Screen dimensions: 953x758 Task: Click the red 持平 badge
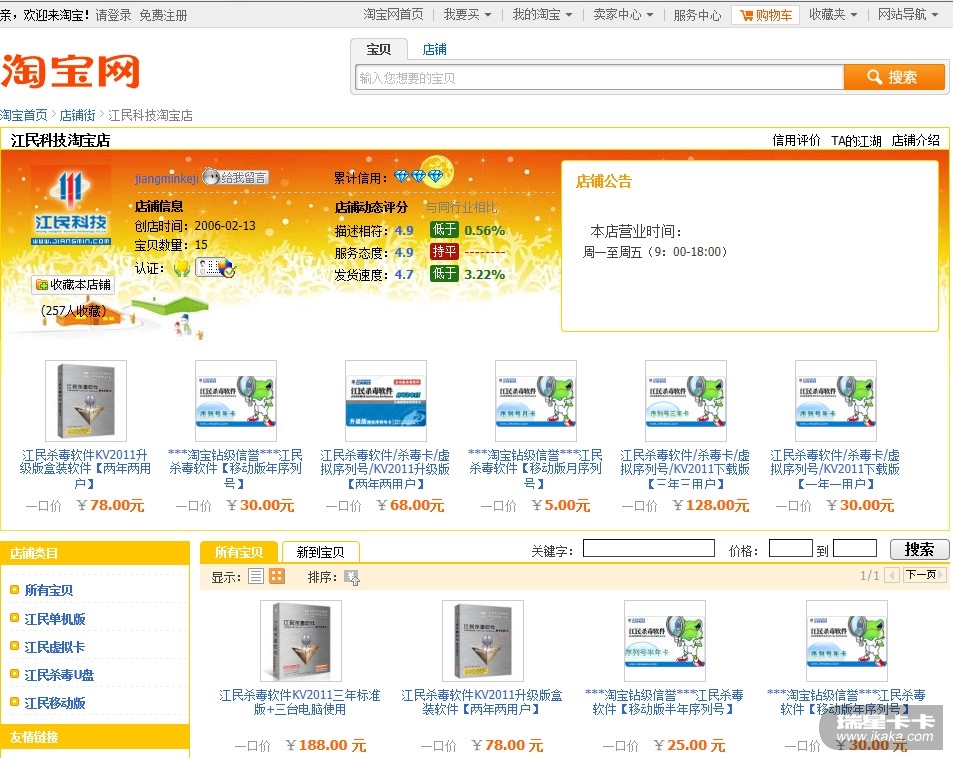click(x=444, y=251)
